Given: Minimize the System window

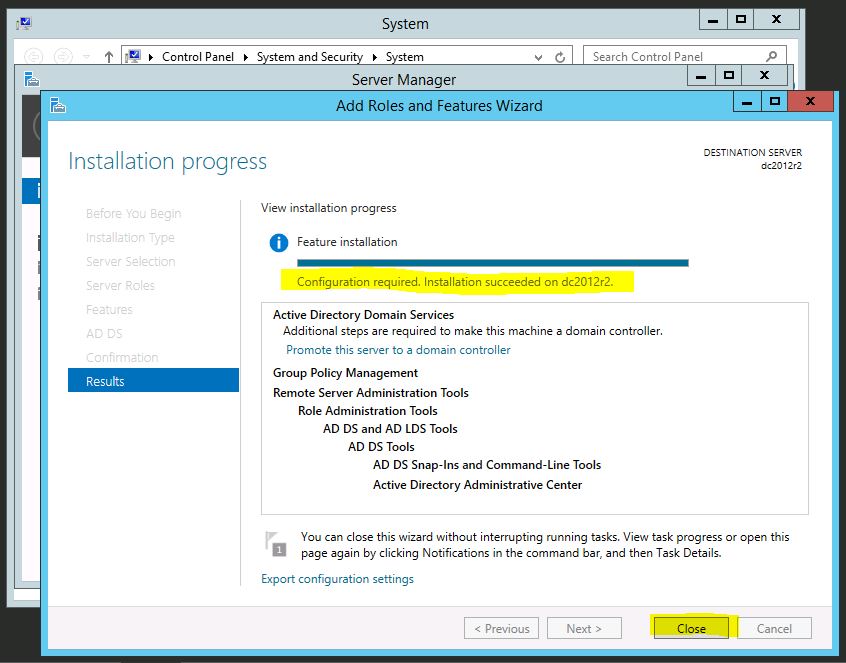Looking at the screenshot, I should [713, 19].
